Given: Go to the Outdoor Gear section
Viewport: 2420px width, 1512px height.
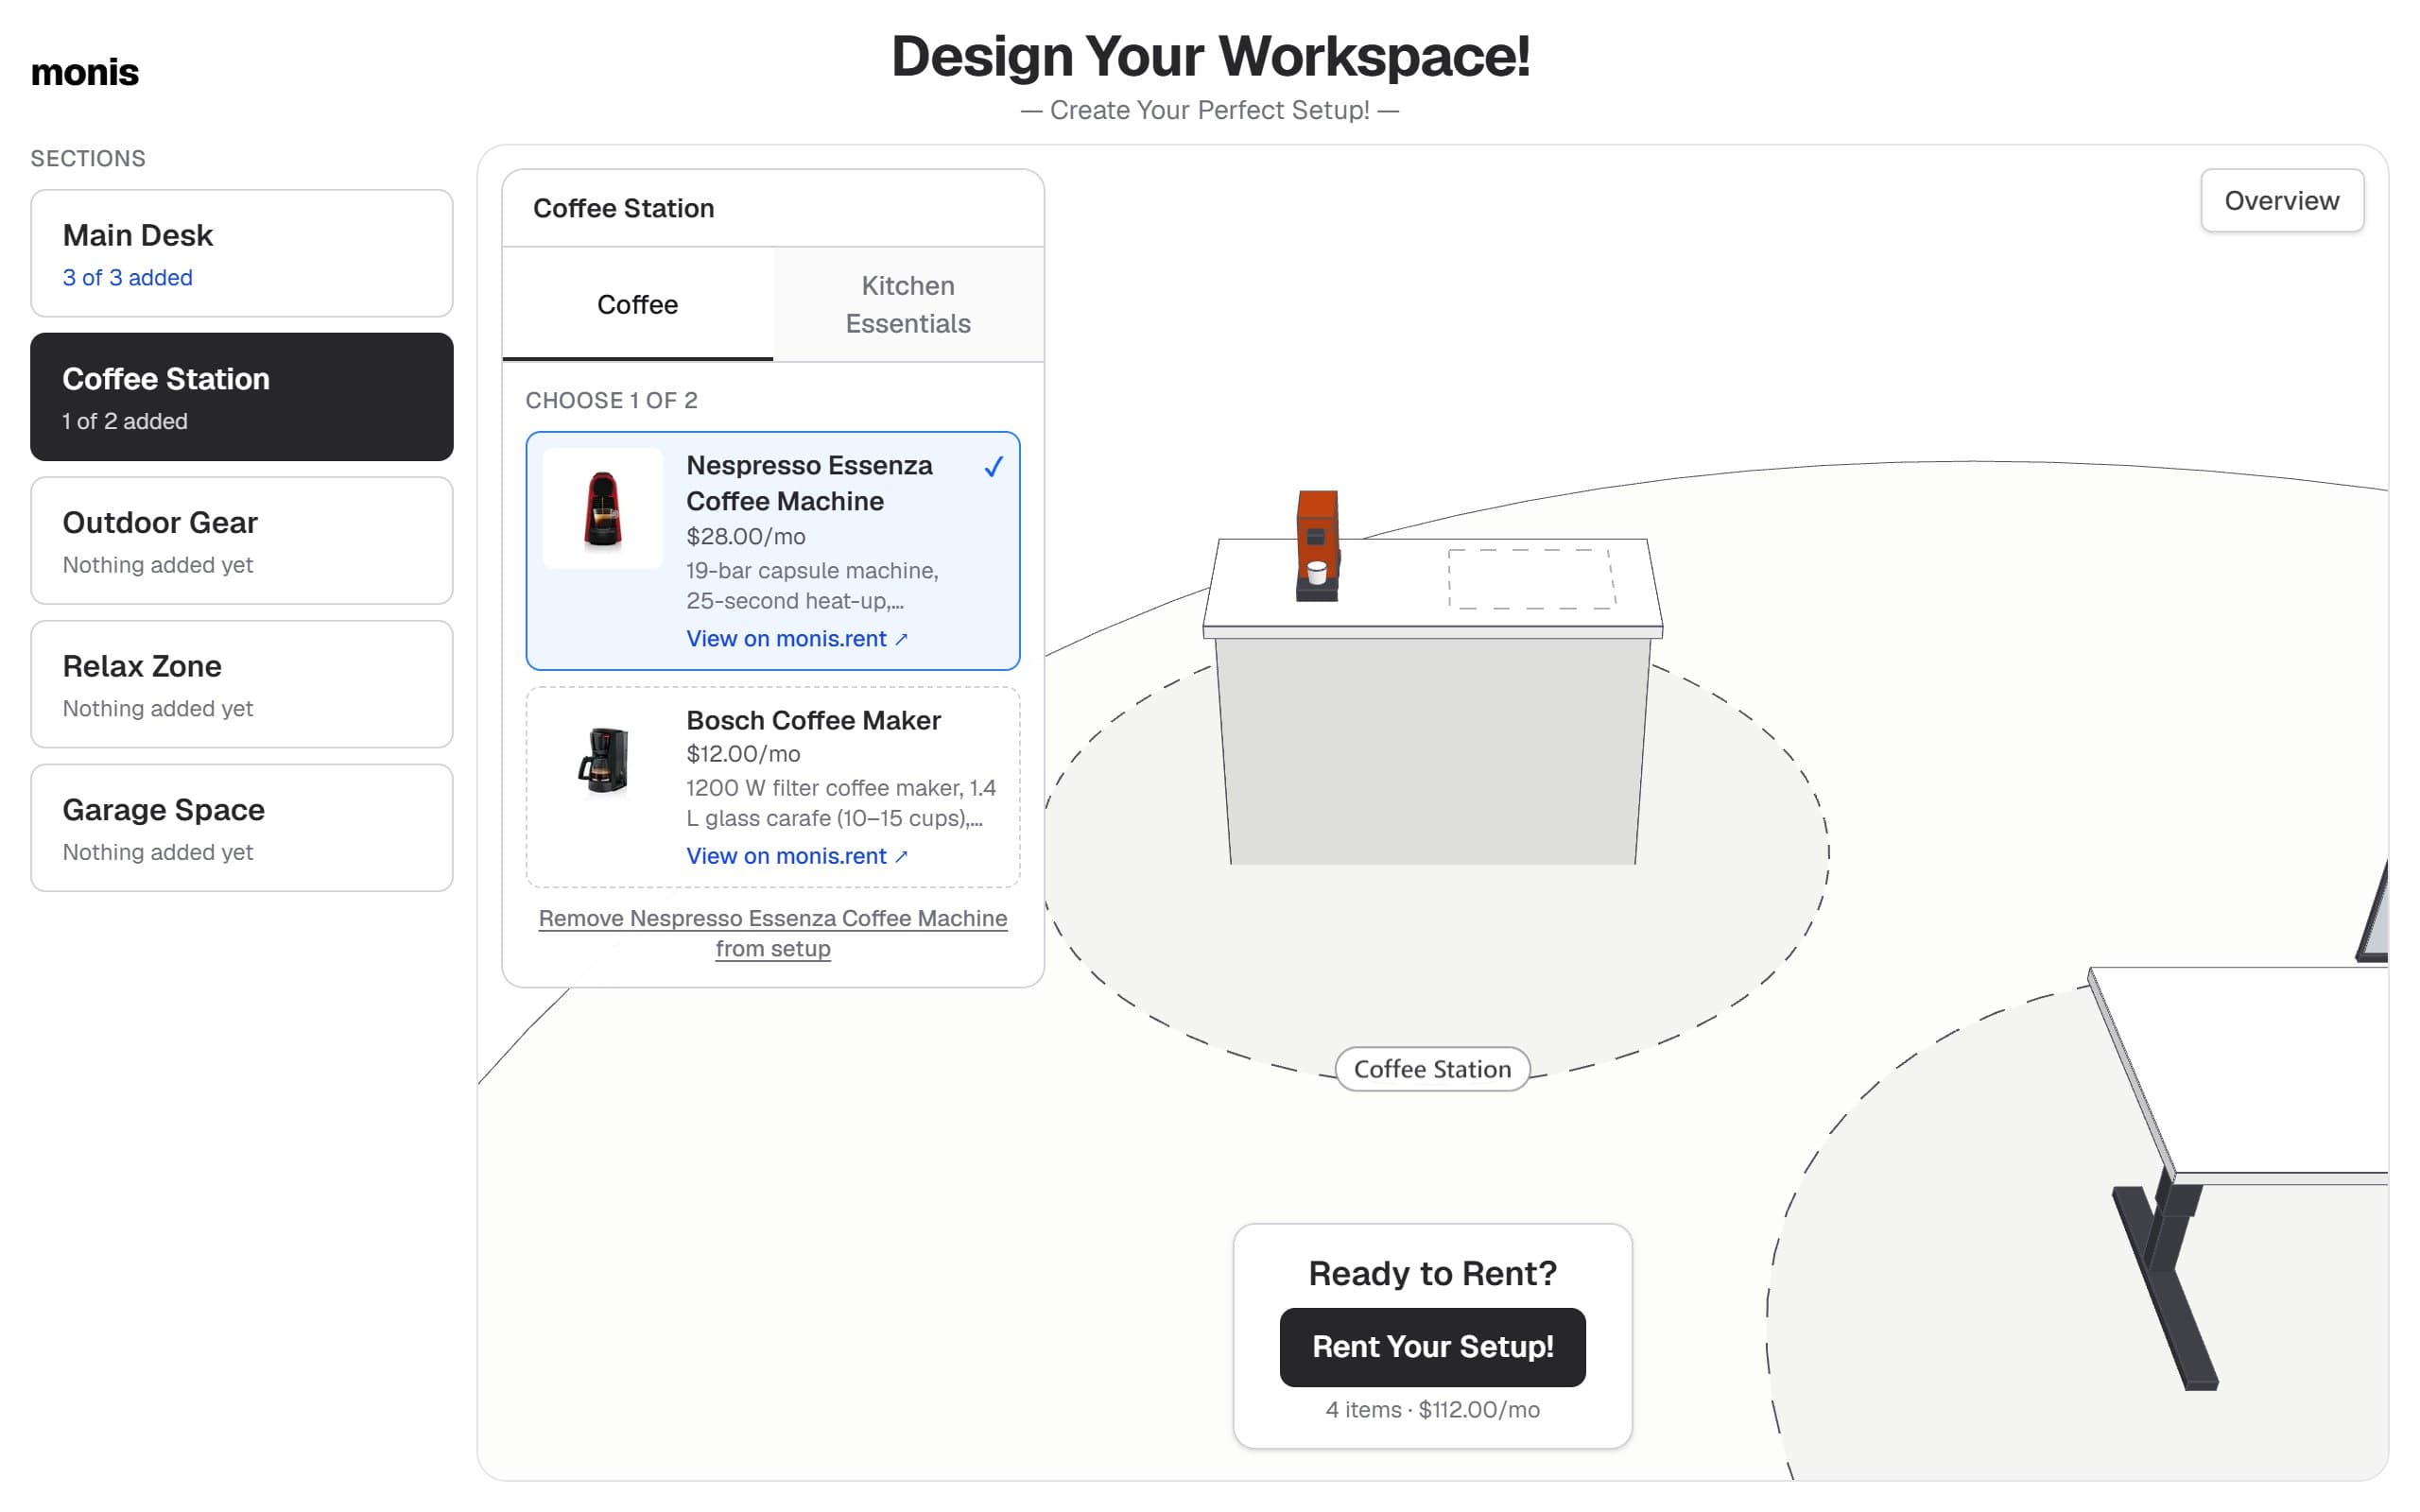Looking at the screenshot, I should click(242, 540).
